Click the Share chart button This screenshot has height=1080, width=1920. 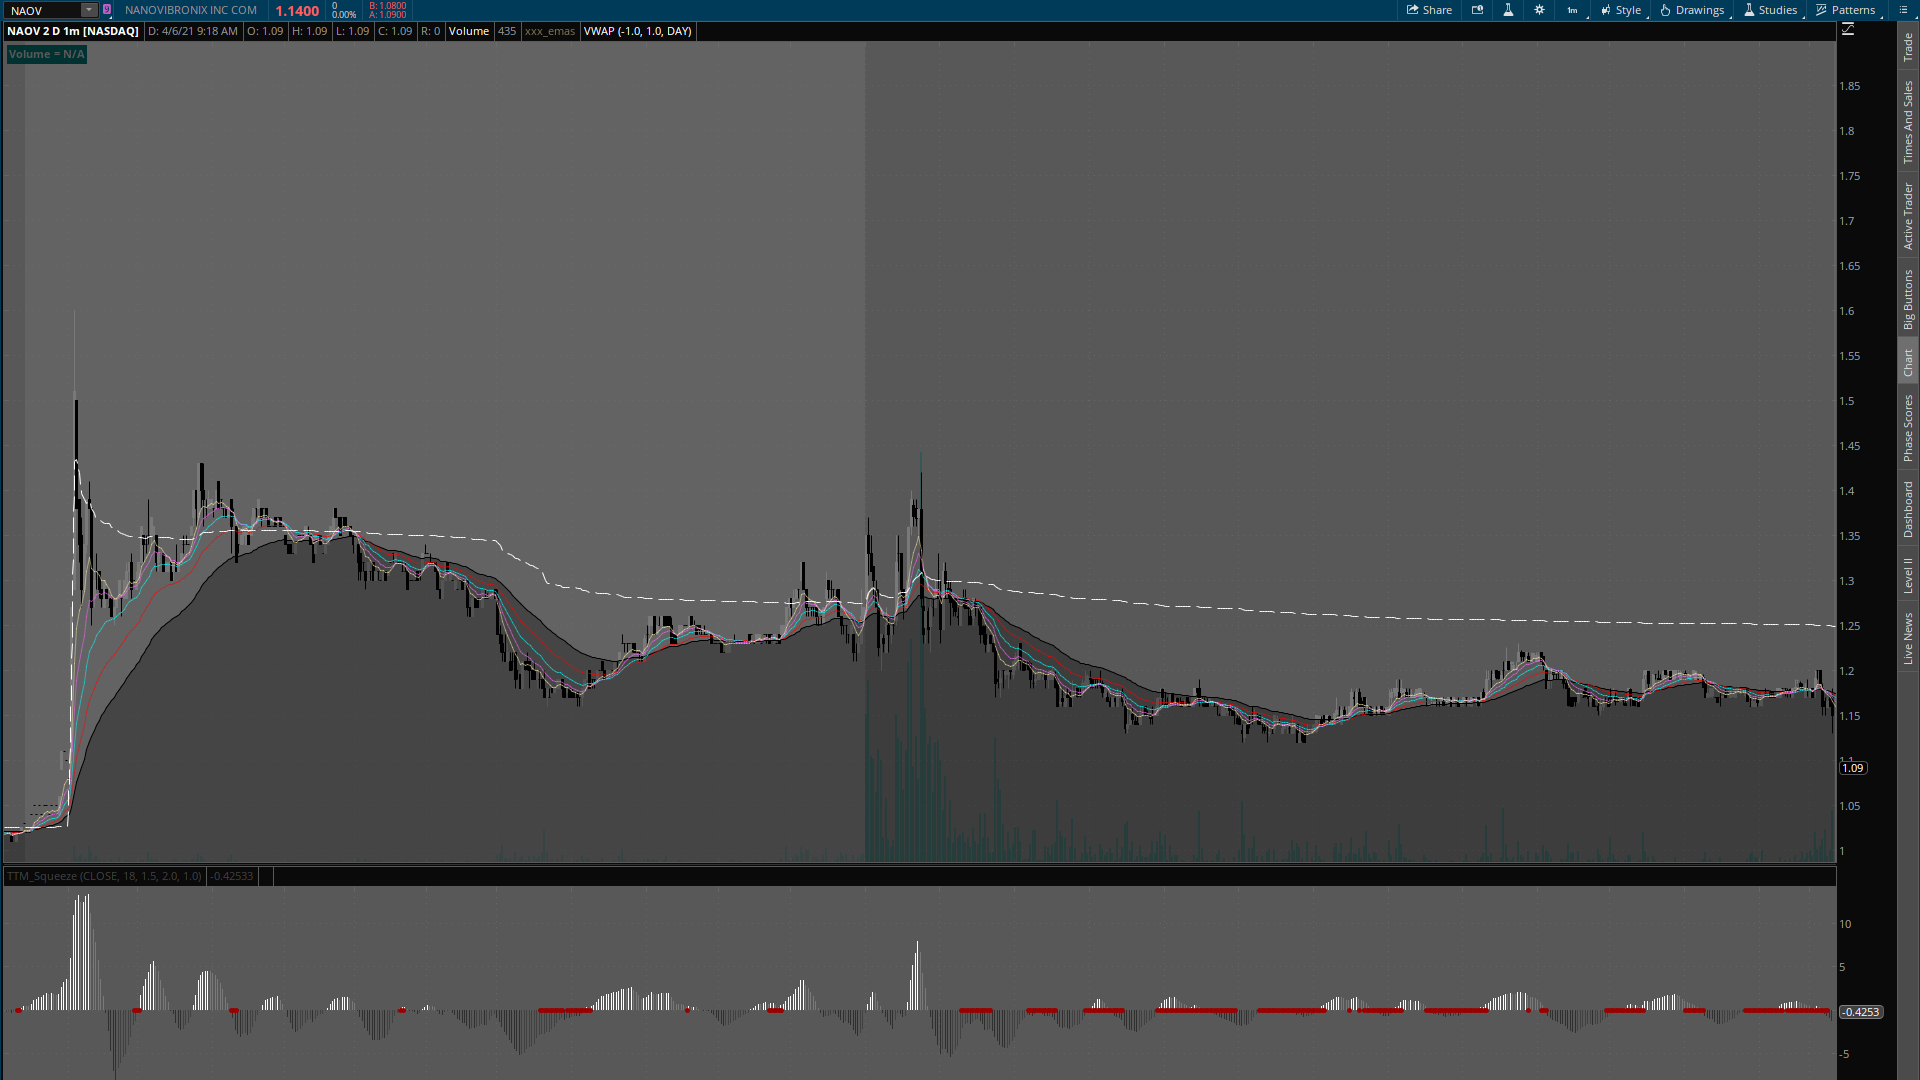1429,10
